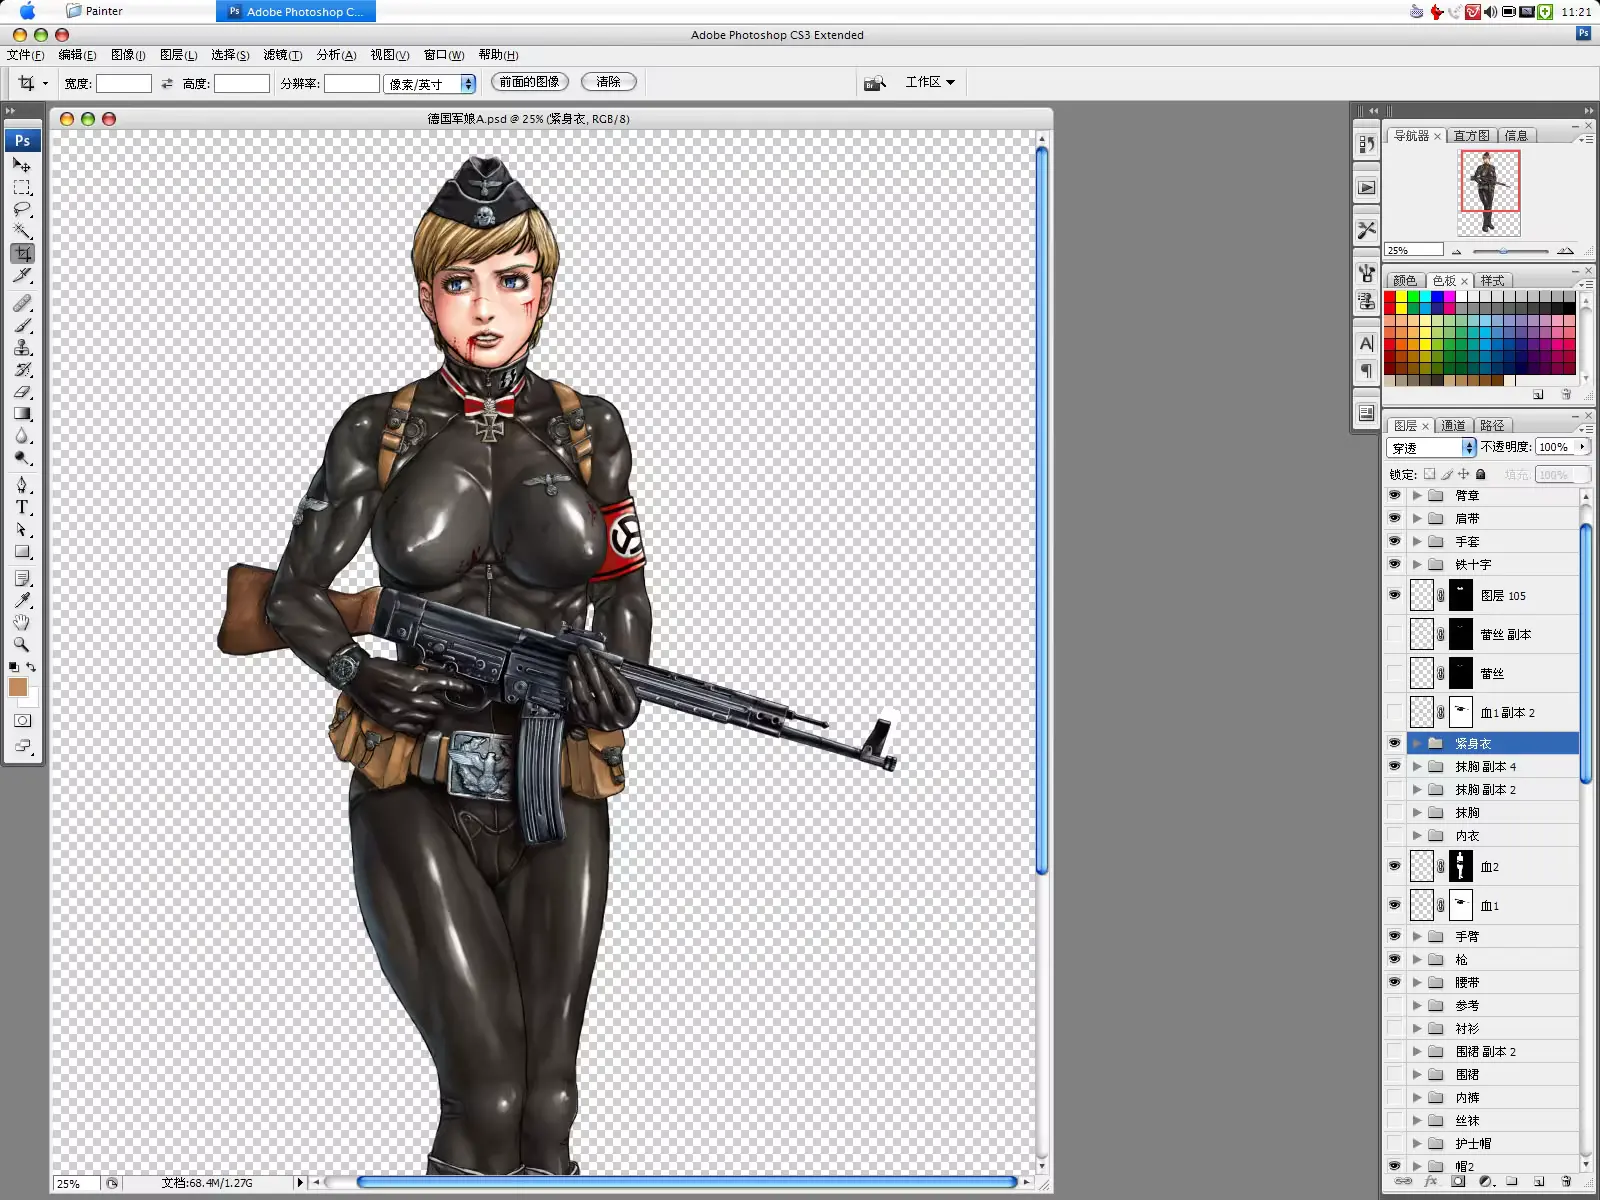The height and width of the screenshot is (1200, 1600).
Task: Click the navigator image thumbnail
Action: tap(1489, 192)
